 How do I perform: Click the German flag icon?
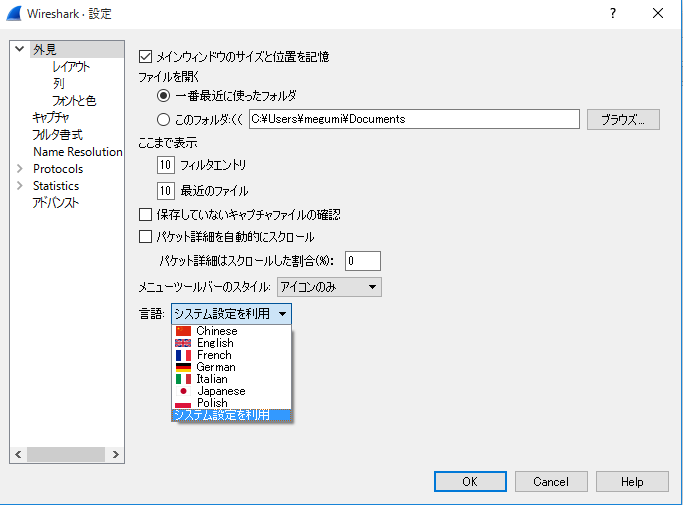coord(183,367)
